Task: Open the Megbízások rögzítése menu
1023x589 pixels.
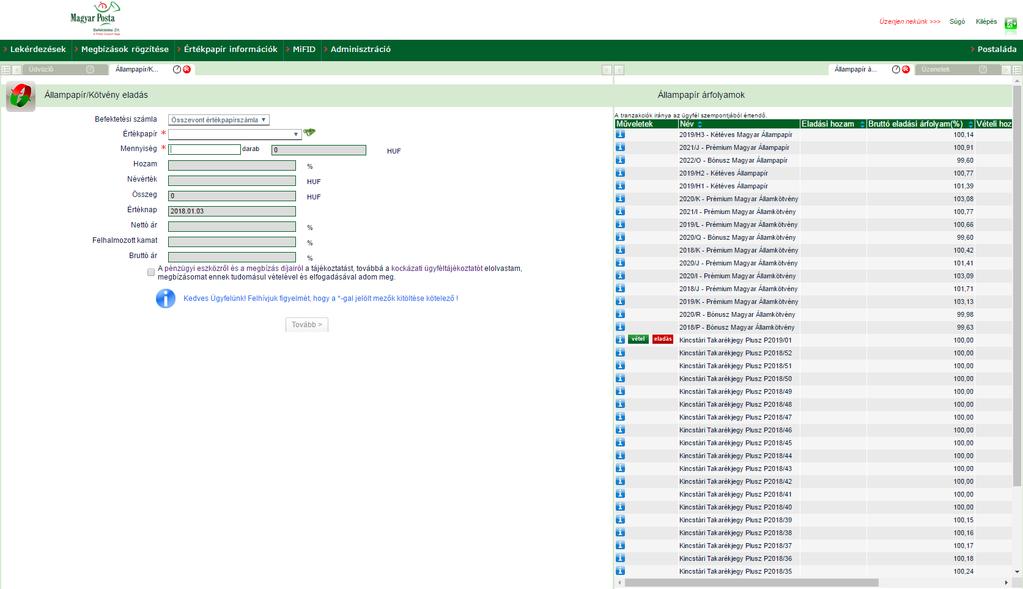Action: coord(125,49)
